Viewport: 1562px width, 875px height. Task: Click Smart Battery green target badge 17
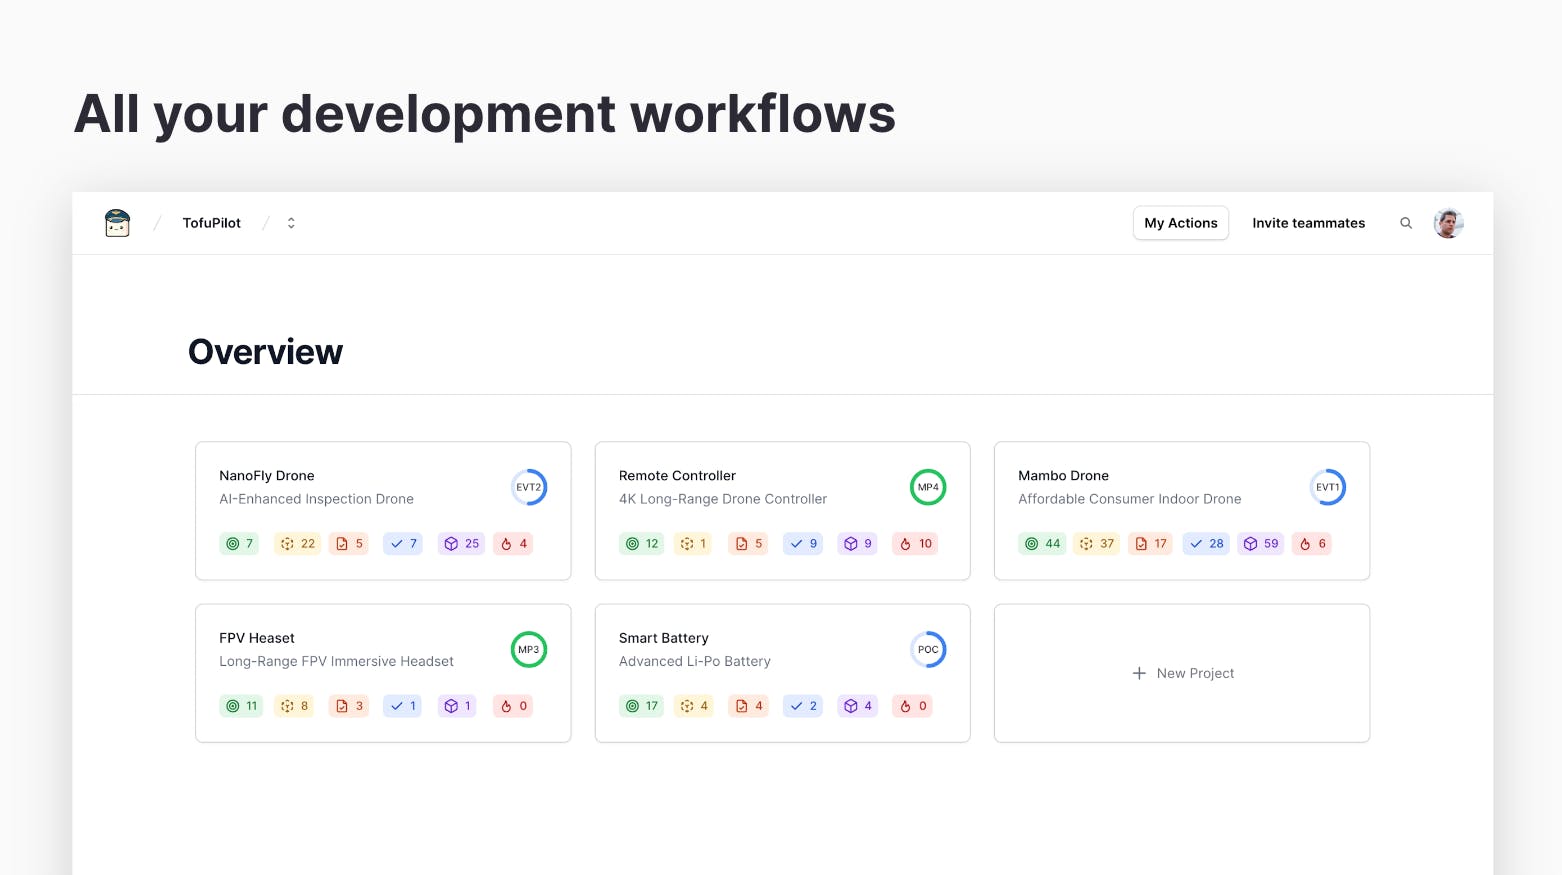pos(642,706)
